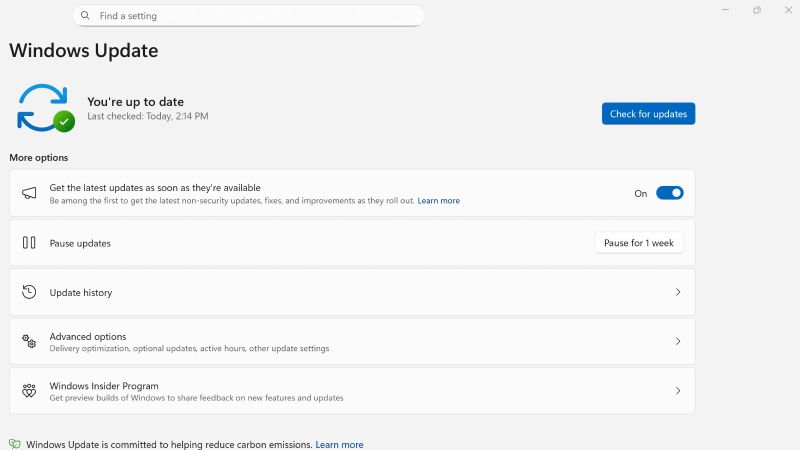Click the green leaf carbon emissions icon

point(15,444)
